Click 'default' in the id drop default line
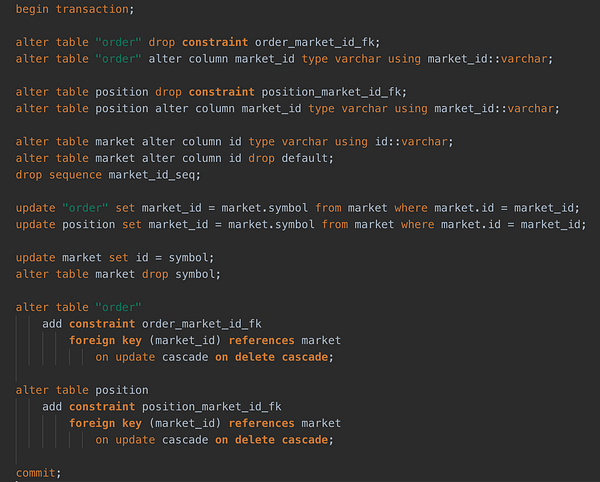This screenshot has height=482, width=600. coord(305,158)
